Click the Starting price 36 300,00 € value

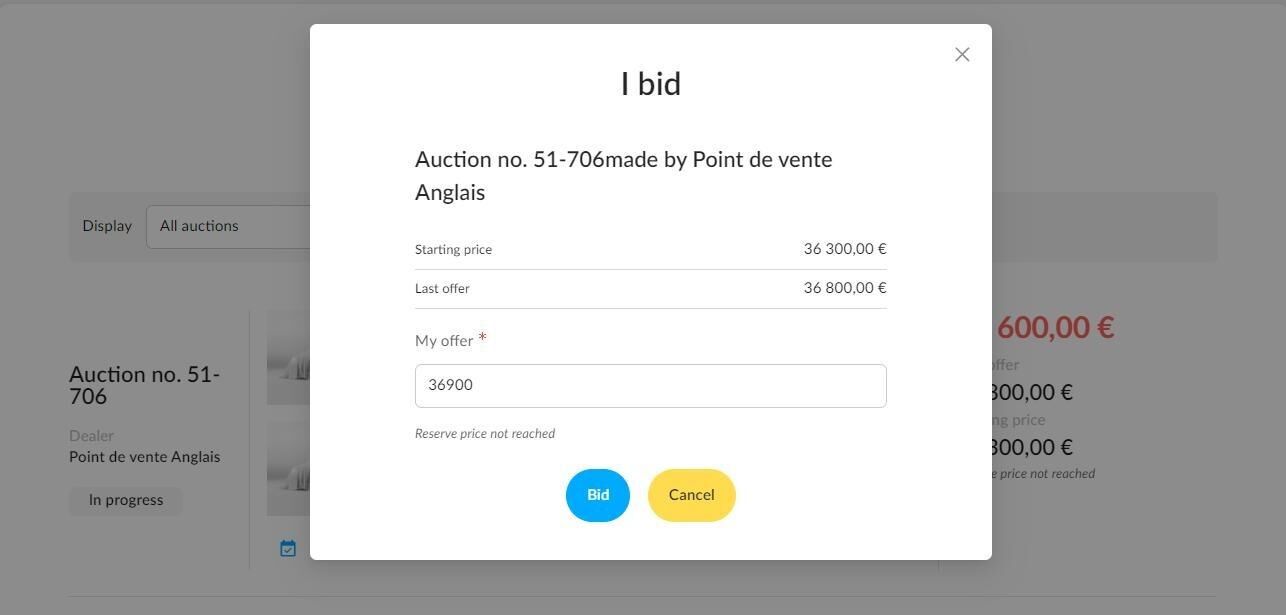click(845, 249)
